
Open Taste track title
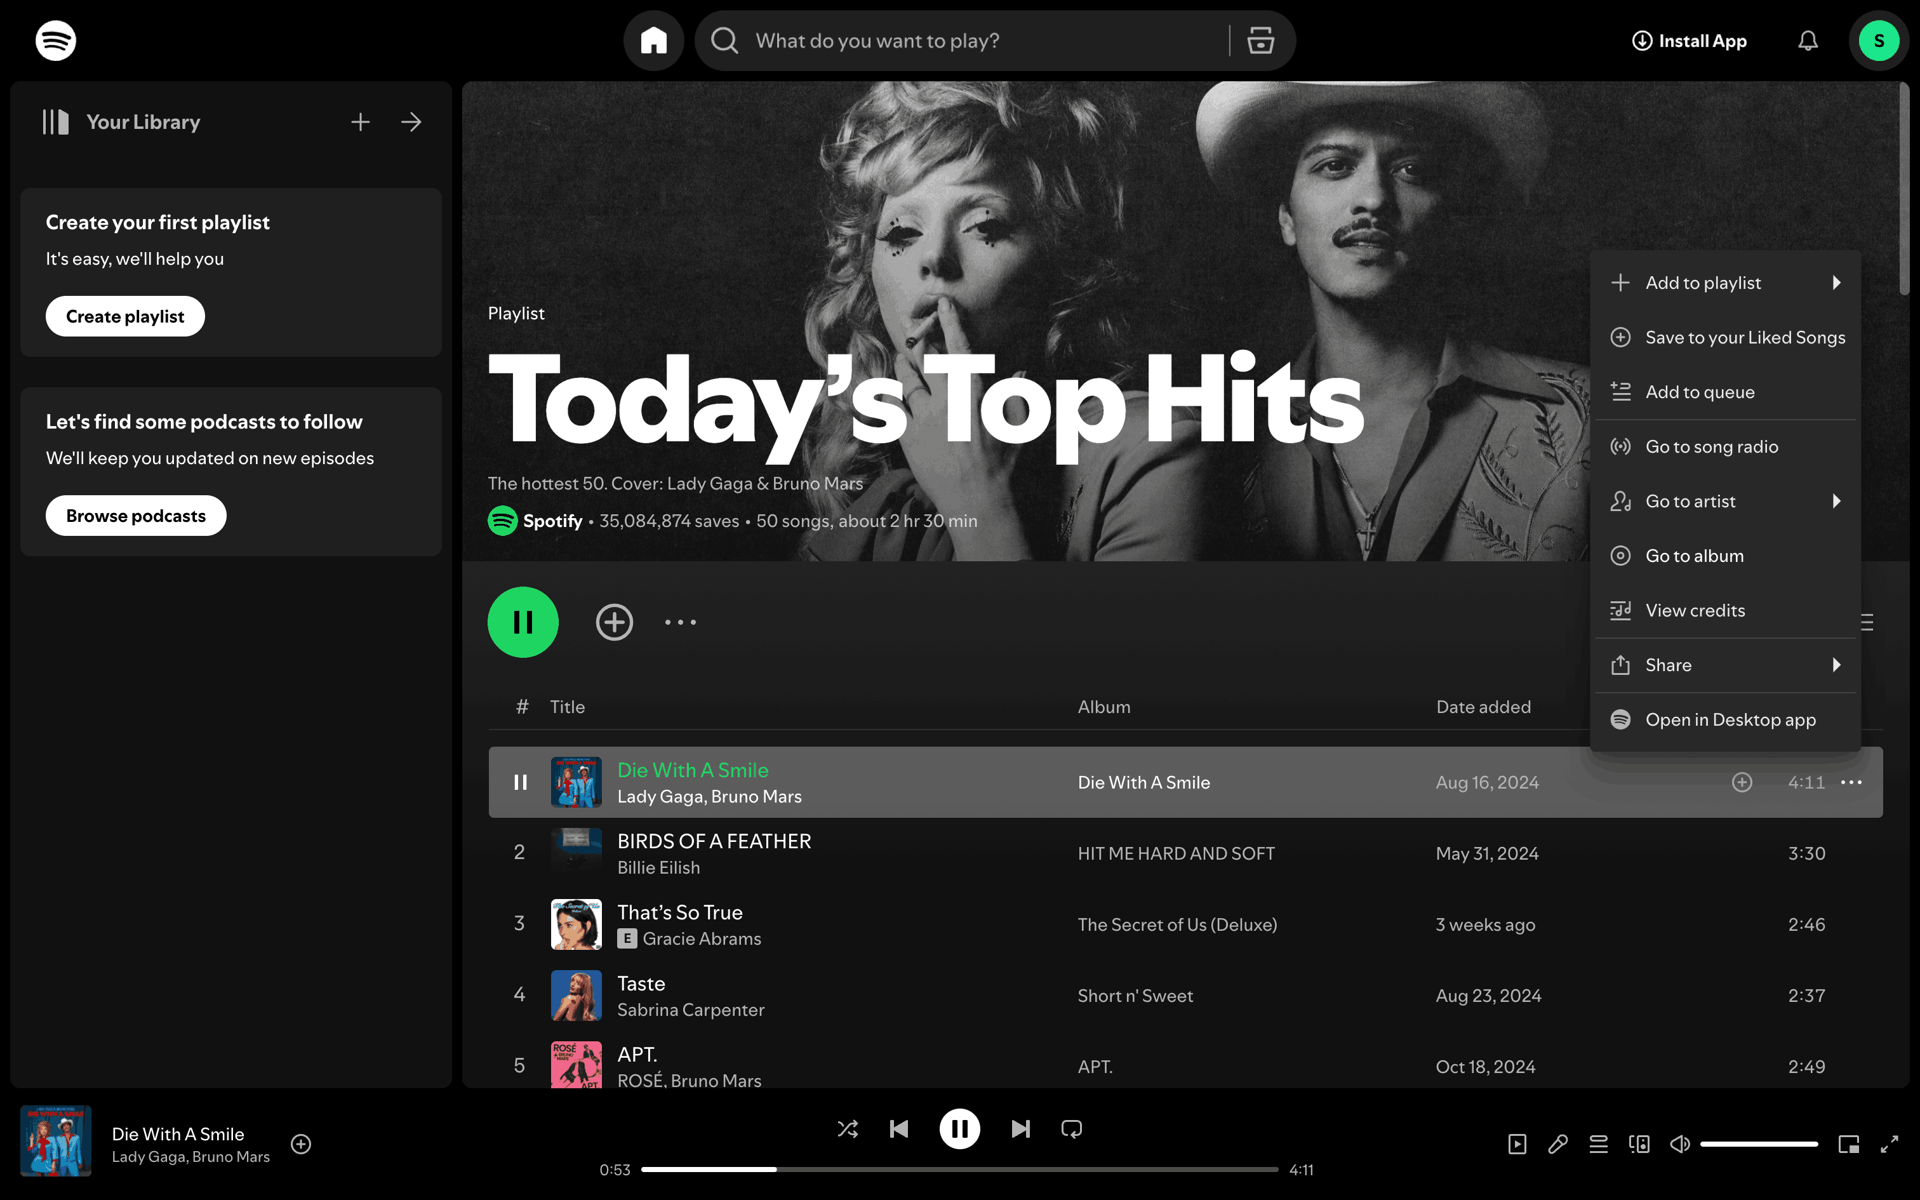pos(641,984)
